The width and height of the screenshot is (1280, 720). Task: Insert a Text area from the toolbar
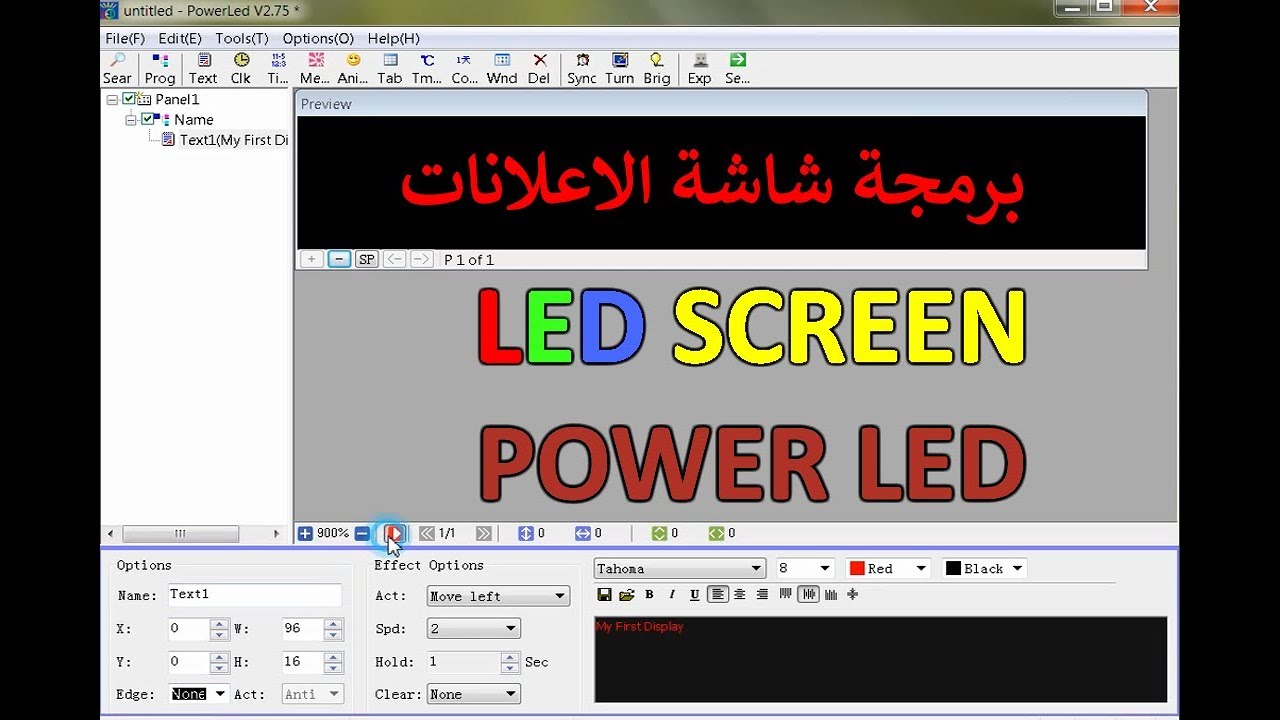tap(203, 69)
